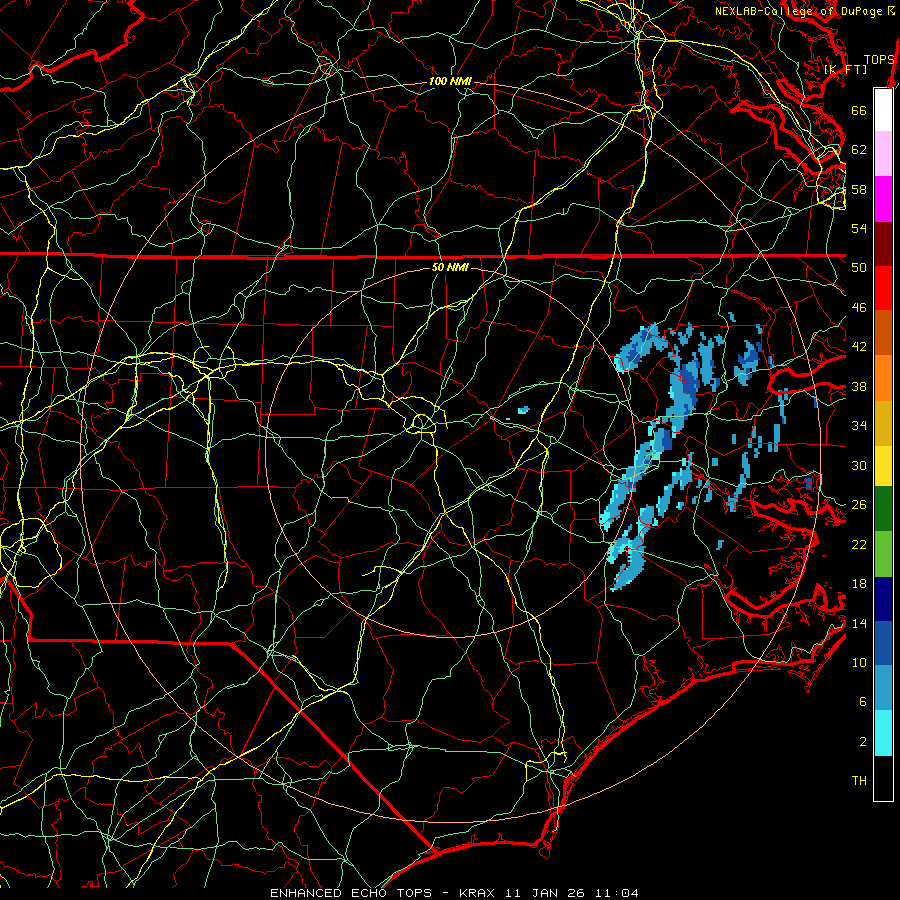Screen dimensions: 900x900
Task: Click the 50 NMI range ring label
Action: (x=450, y=267)
